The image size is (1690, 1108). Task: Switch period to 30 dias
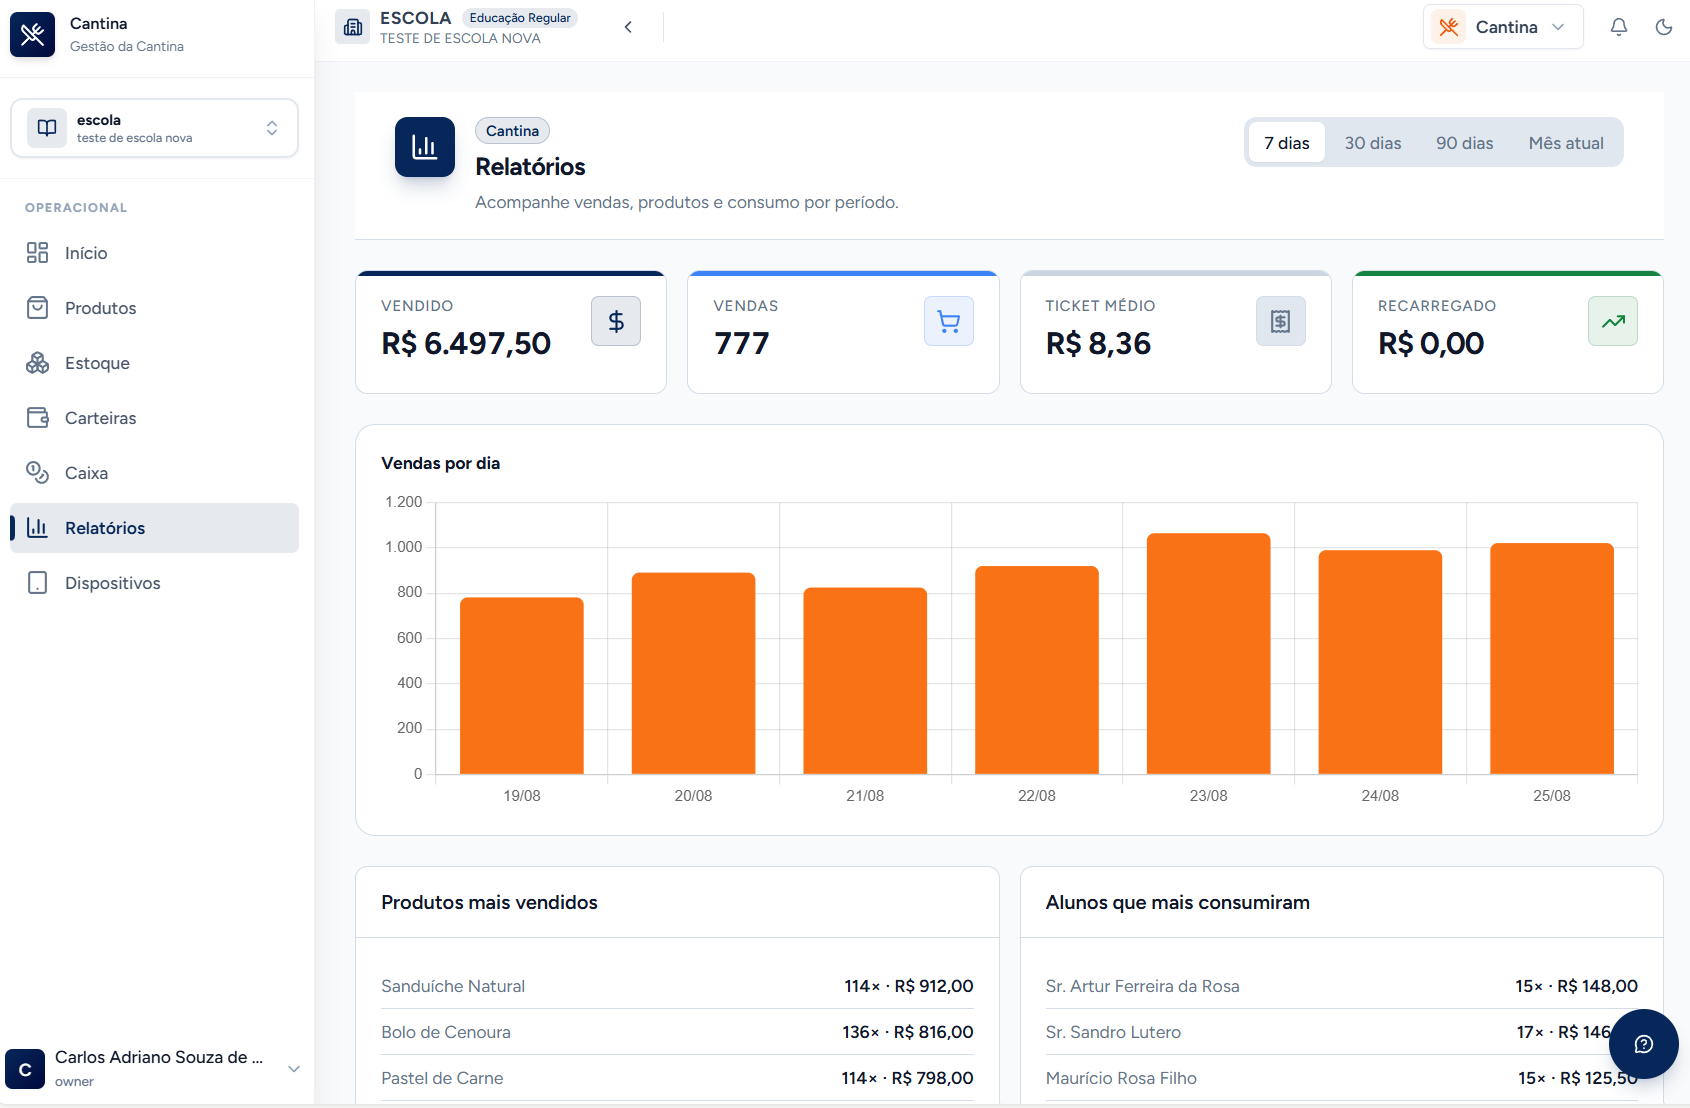[x=1373, y=143]
